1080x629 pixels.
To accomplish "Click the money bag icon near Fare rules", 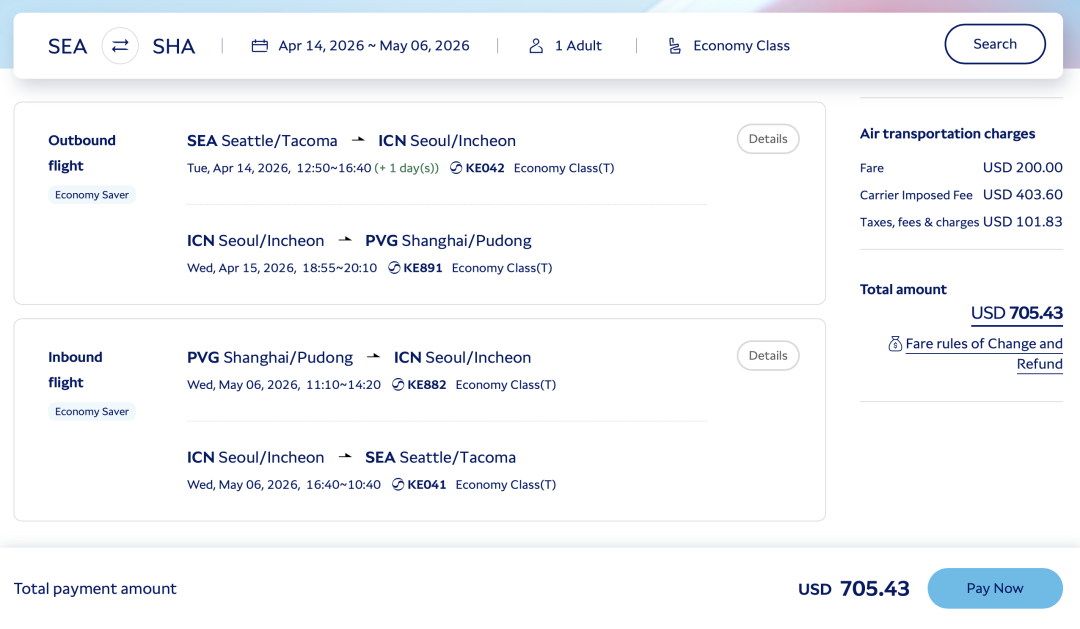I will pos(895,344).
